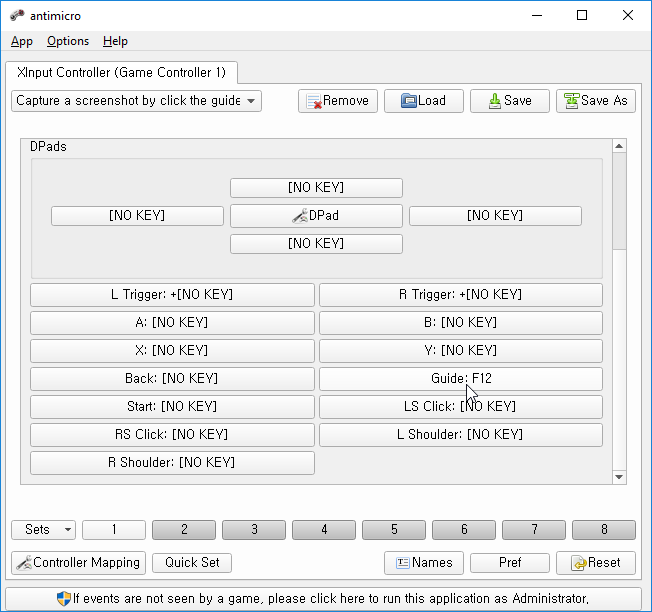The width and height of the screenshot is (652, 612).
Task: Switch to set 2
Action: coord(184,530)
